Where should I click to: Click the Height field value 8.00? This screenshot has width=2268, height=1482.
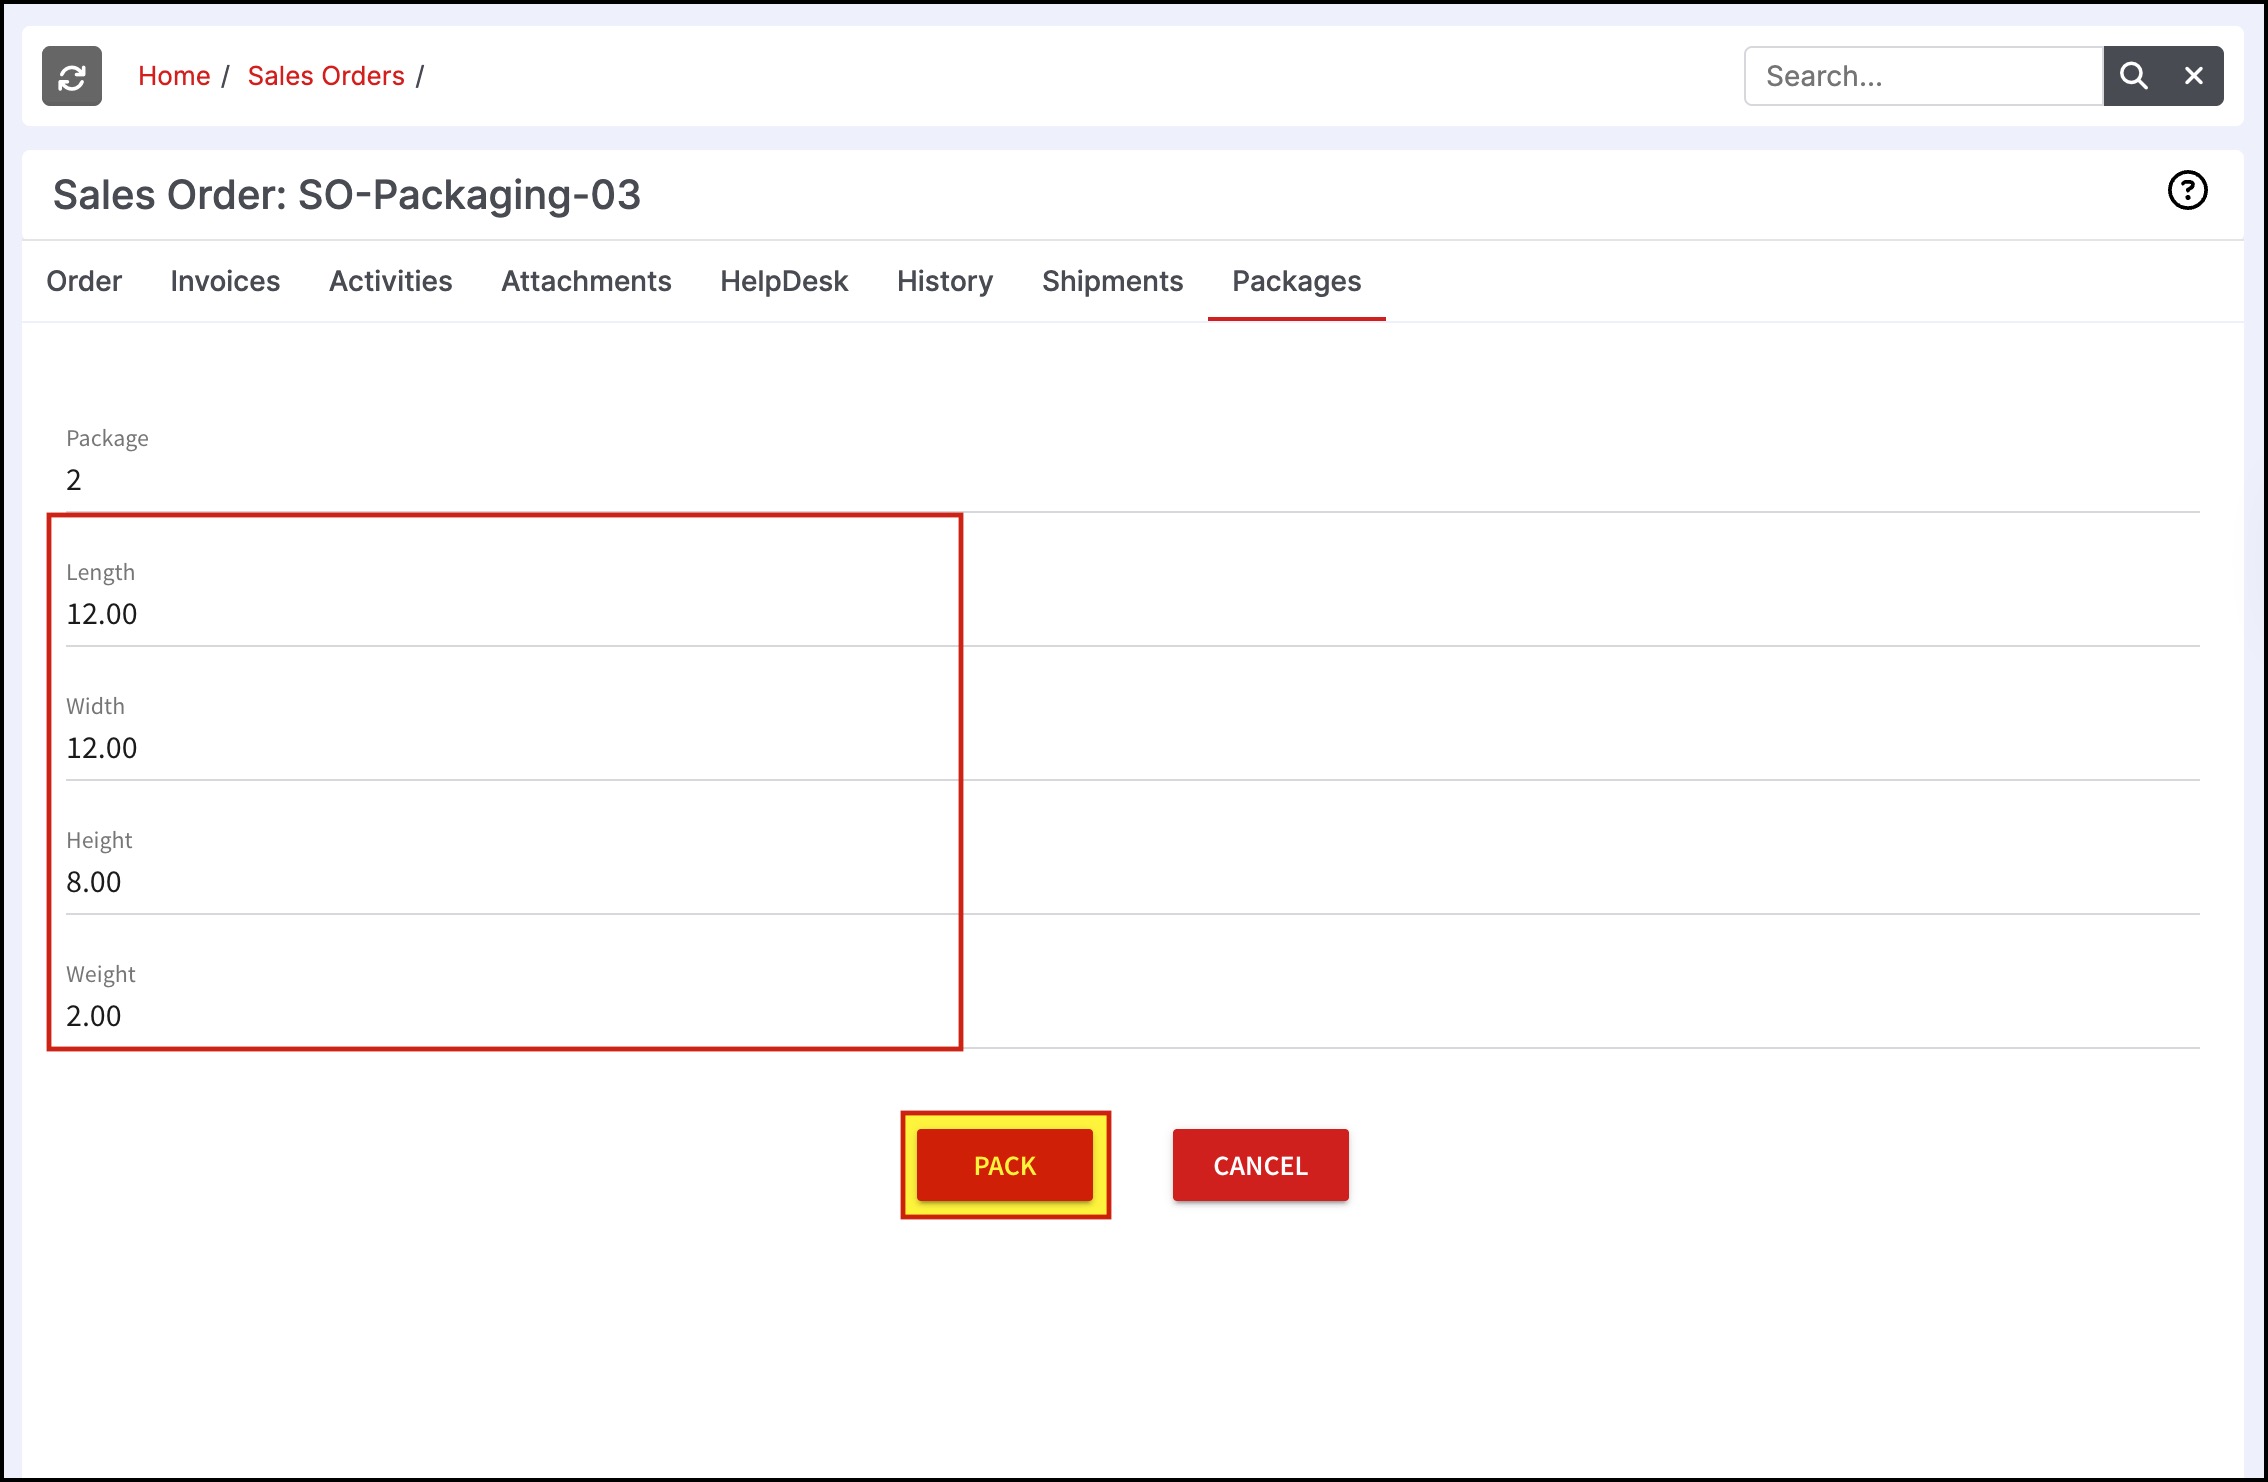point(94,882)
